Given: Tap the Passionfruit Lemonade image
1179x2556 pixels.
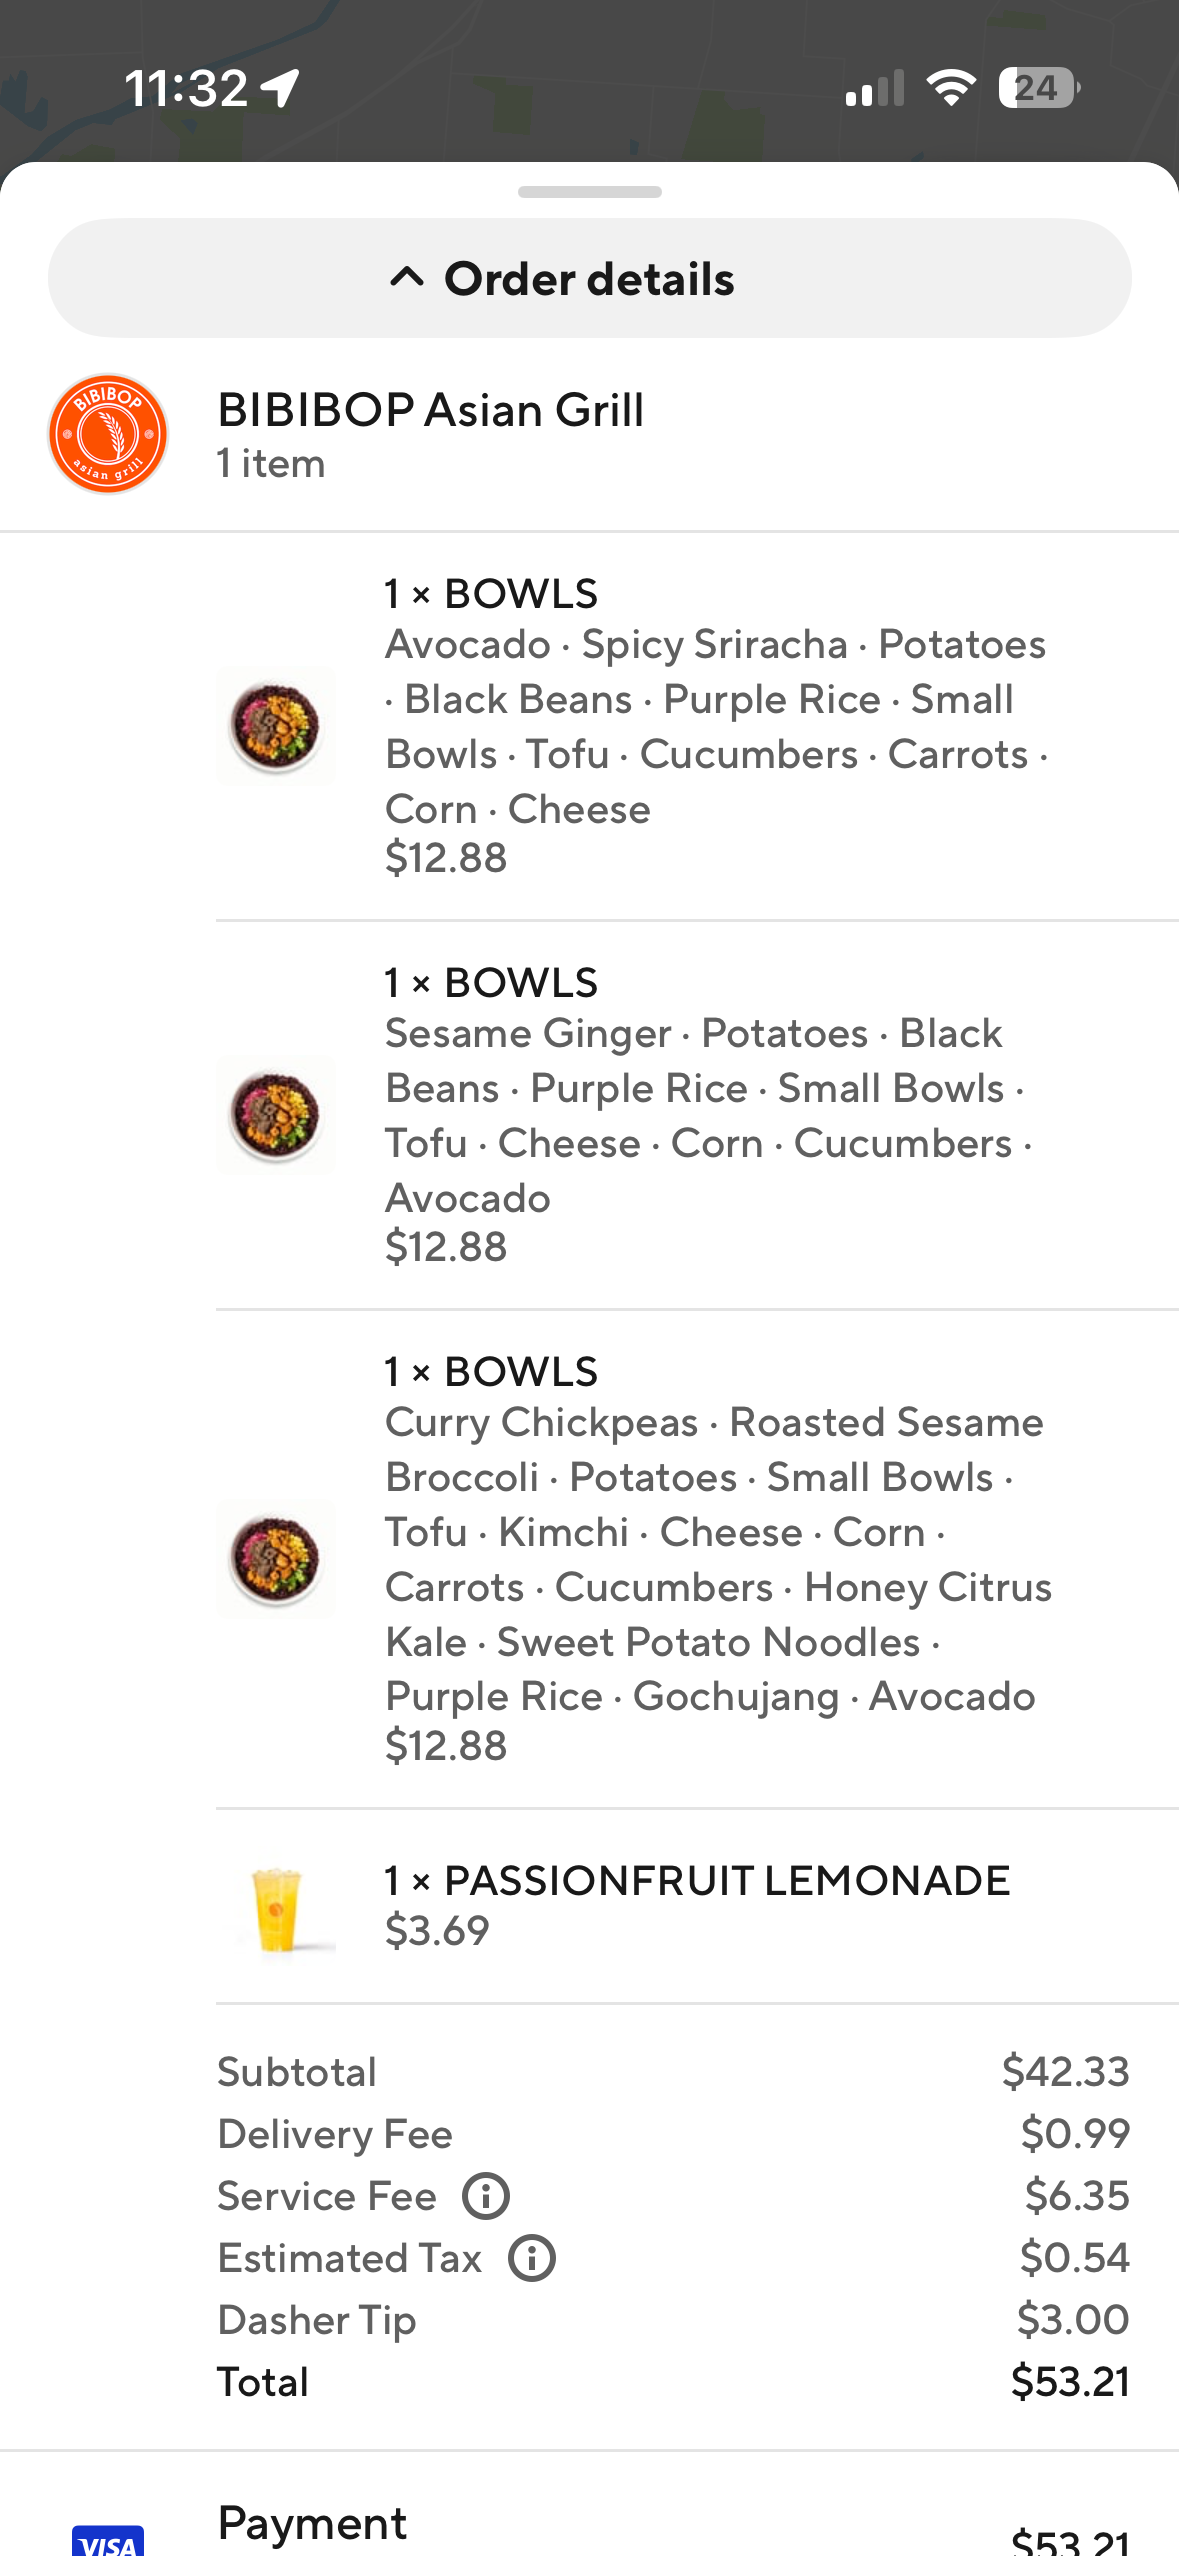Looking at the screenshot, I should click(276, 1908).
